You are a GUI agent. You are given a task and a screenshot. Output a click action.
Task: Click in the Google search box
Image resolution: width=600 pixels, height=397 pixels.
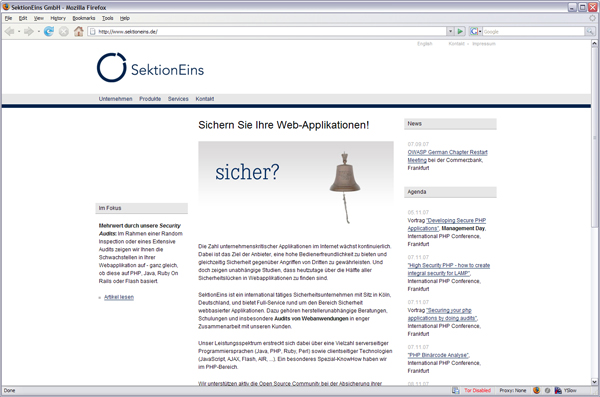(x=533, y=31)
